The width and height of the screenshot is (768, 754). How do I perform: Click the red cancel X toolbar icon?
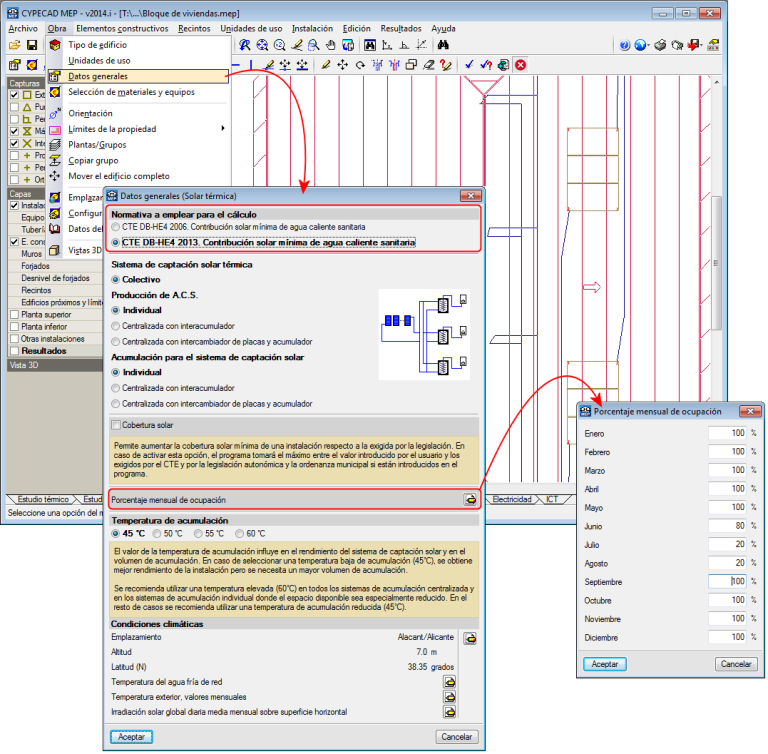521,64
